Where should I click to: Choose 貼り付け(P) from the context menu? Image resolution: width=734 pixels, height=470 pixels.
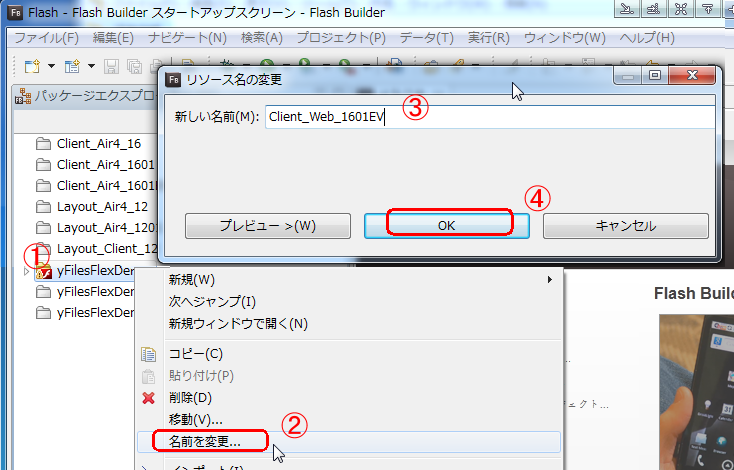(349, 376)
